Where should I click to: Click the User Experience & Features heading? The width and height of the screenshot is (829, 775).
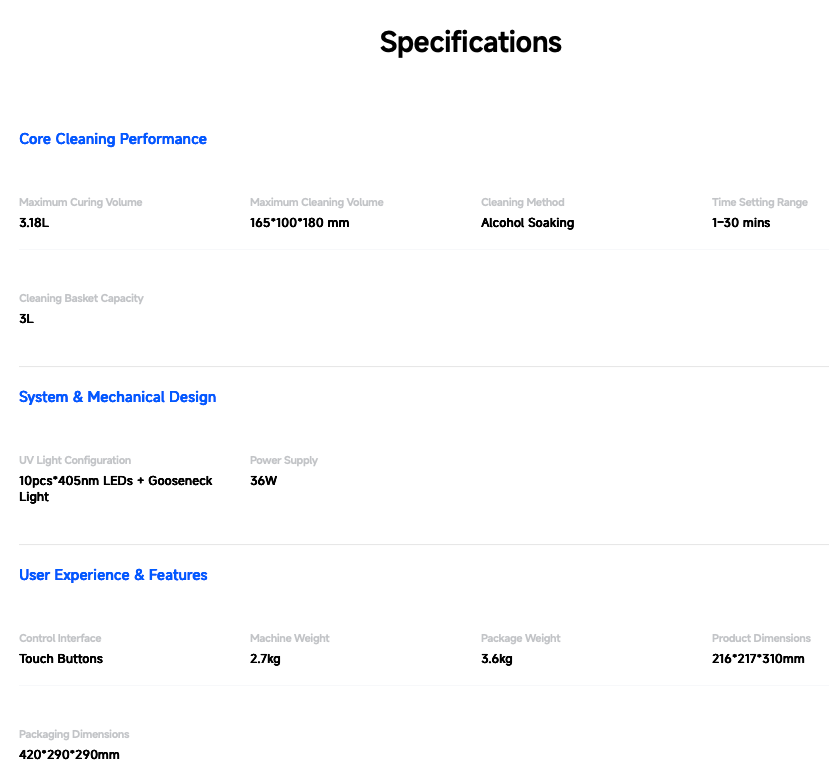(x=113, y=575)
